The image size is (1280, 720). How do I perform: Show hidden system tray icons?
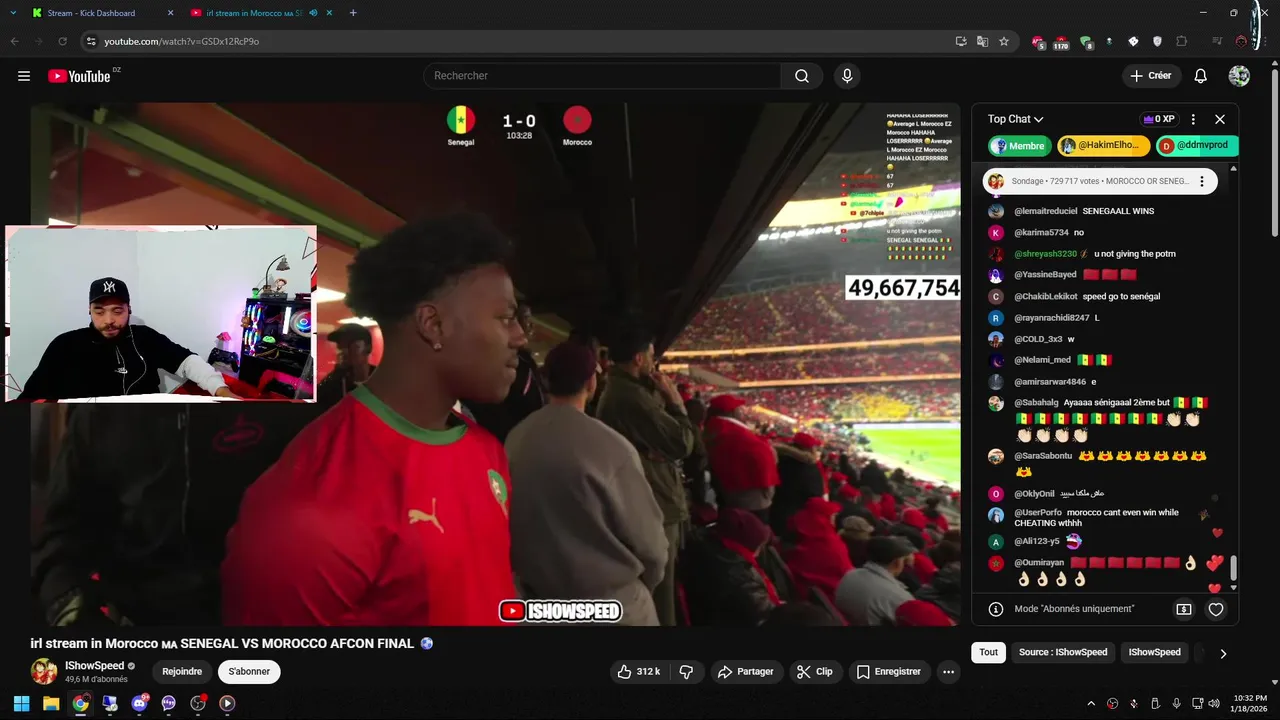tap(1091, 703)
